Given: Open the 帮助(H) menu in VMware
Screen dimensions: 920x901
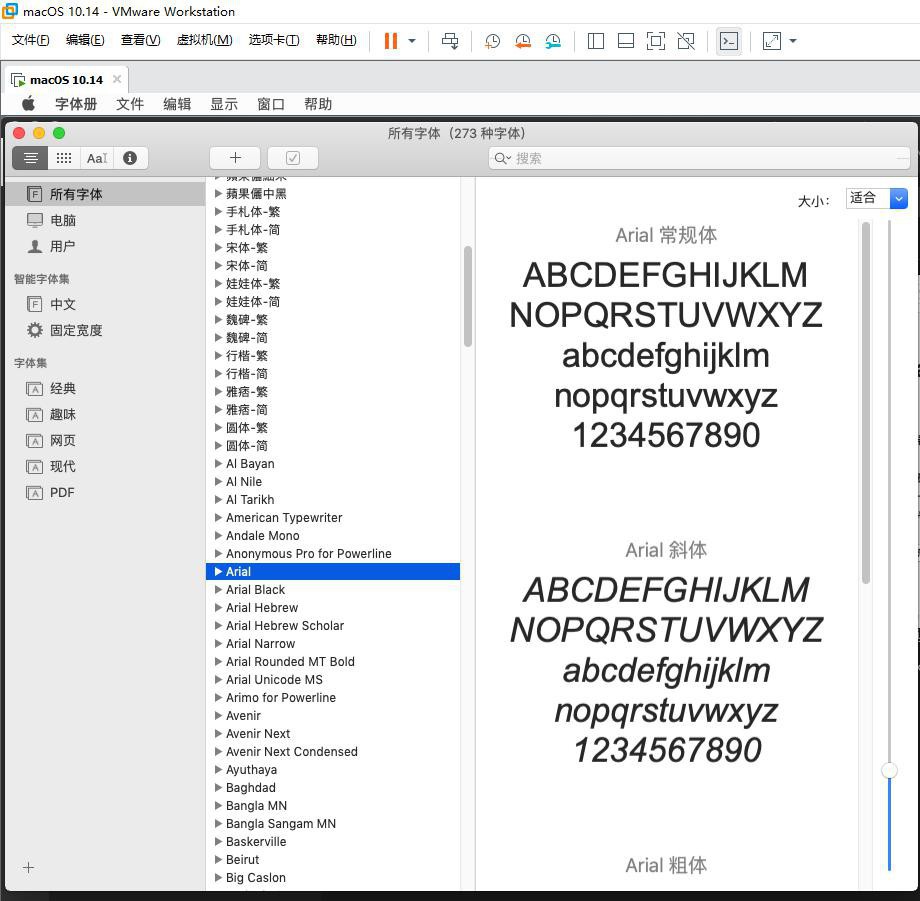Looking at the screenshot, I should [x=336, y=40].
